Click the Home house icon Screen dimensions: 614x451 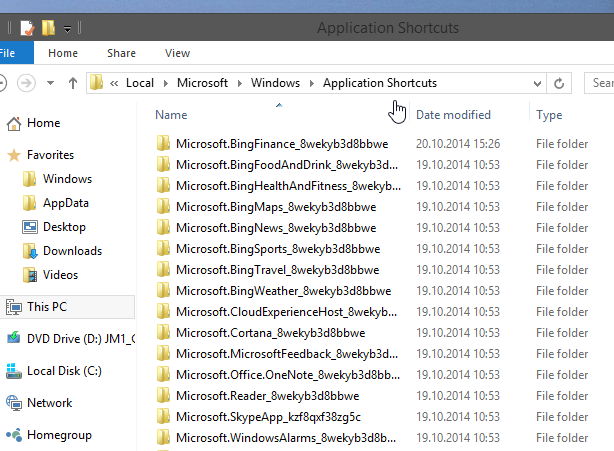[x=14, y=123]
